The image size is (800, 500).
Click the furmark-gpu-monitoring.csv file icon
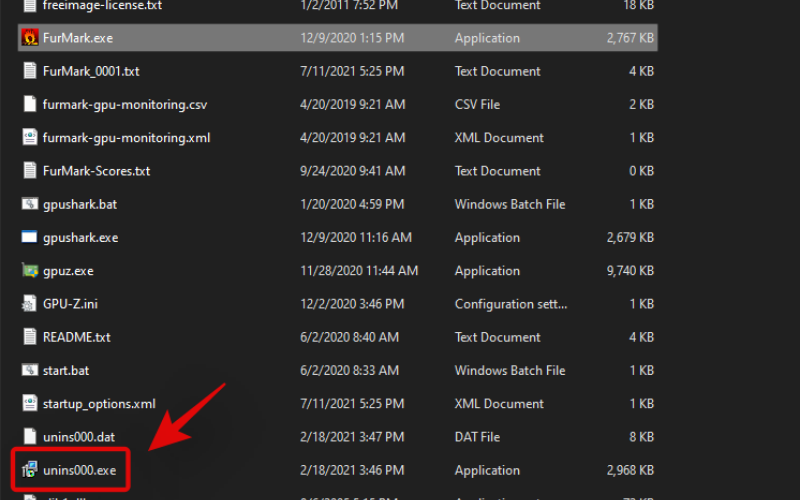click(30, 104)
